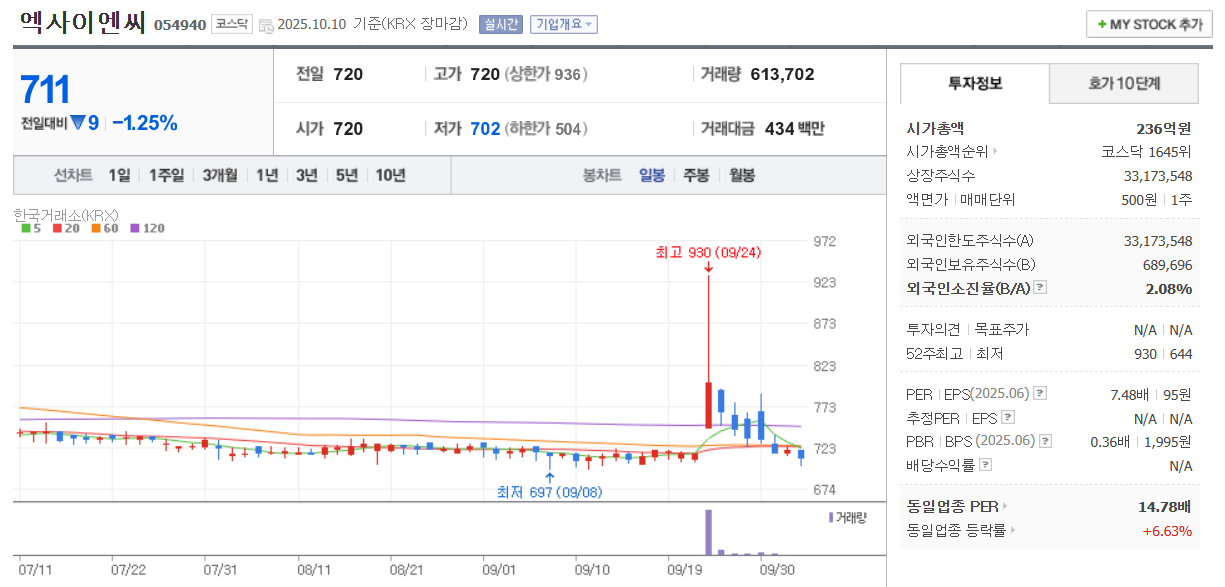Switch to the 투자정보 tab
The image size is (1225, 587).
tap(975, 83)
